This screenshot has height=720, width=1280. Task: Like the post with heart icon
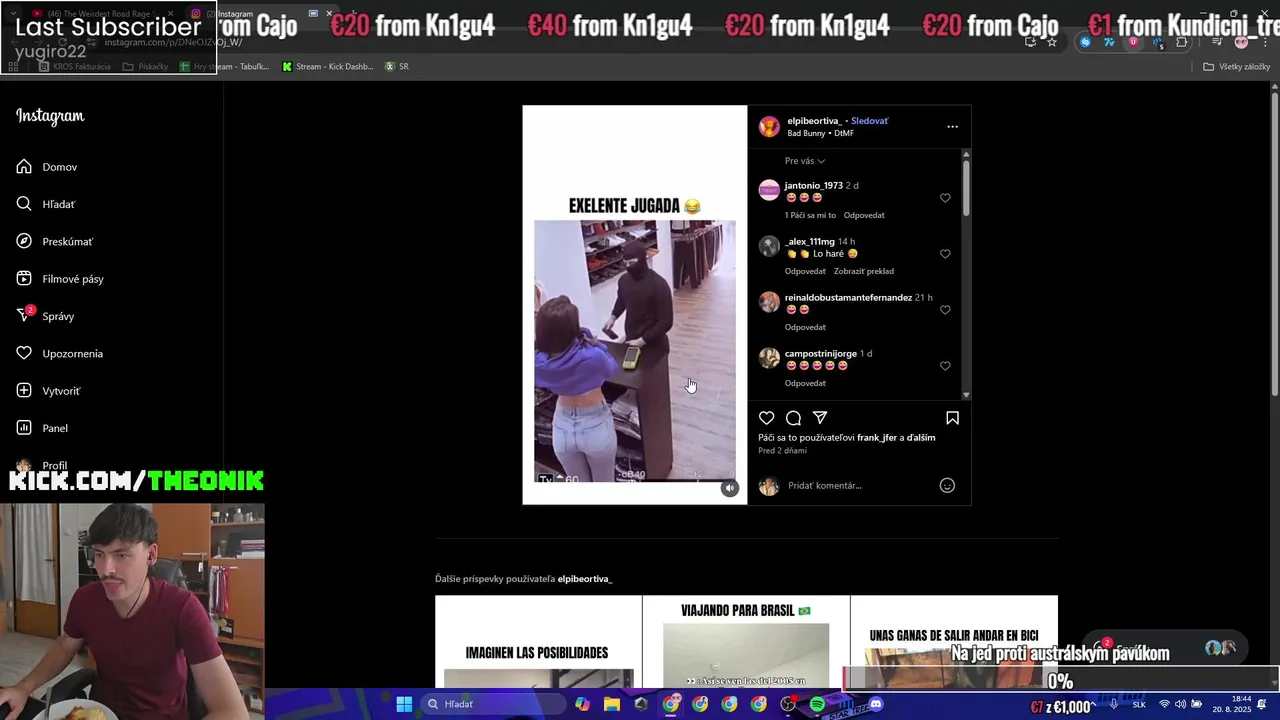point(766,418)
